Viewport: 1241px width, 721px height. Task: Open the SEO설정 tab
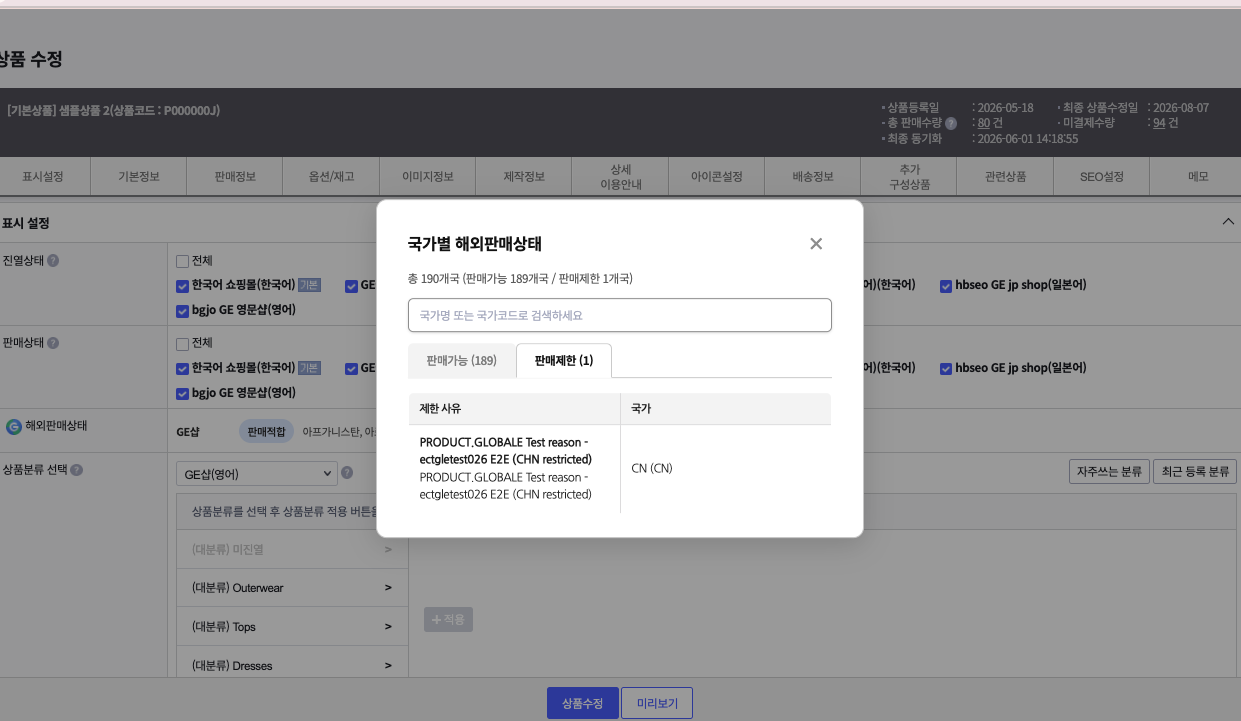tap(1102, 176)
